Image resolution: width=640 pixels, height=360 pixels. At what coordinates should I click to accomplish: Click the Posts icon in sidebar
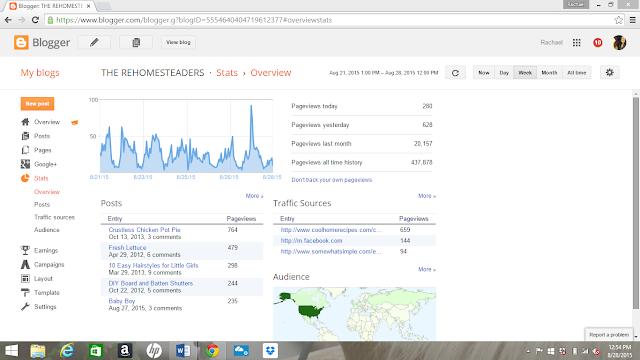click(x=25, y=136)
